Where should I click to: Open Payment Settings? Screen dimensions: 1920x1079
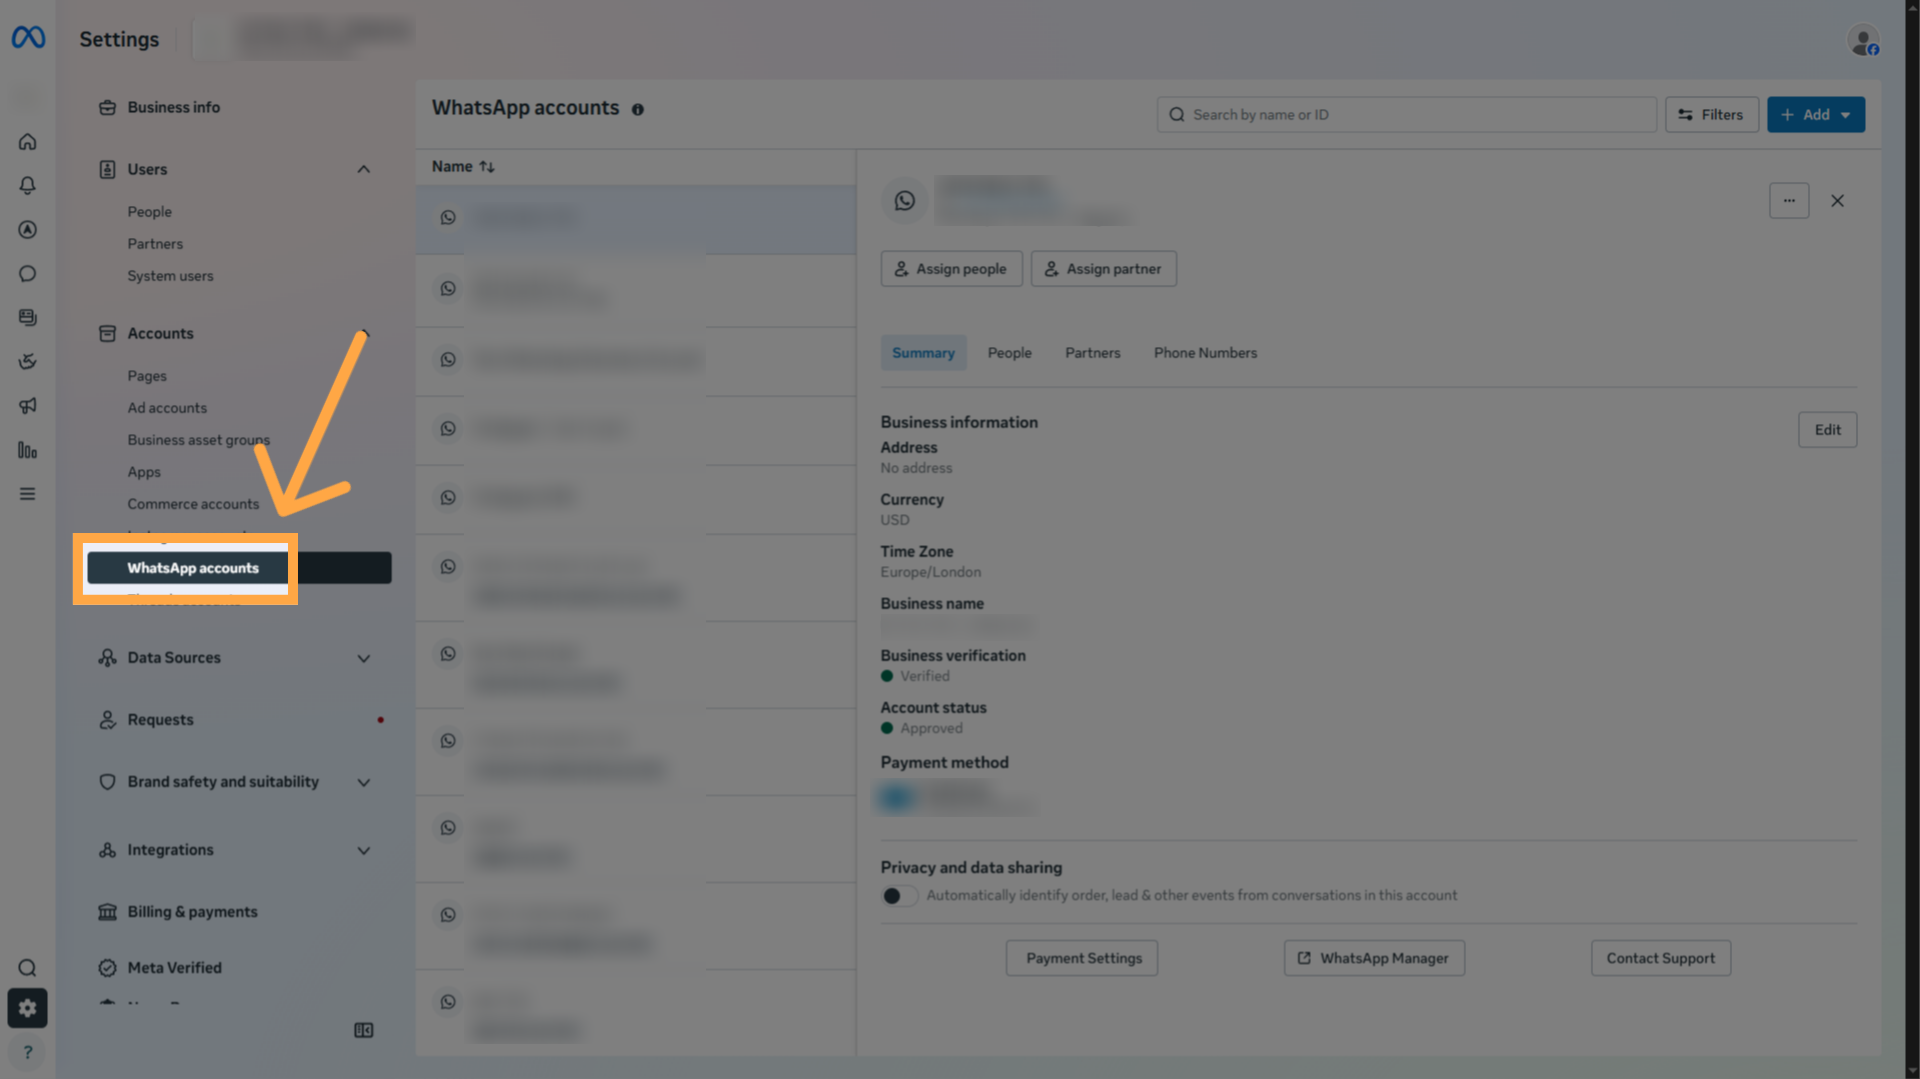1083,958
